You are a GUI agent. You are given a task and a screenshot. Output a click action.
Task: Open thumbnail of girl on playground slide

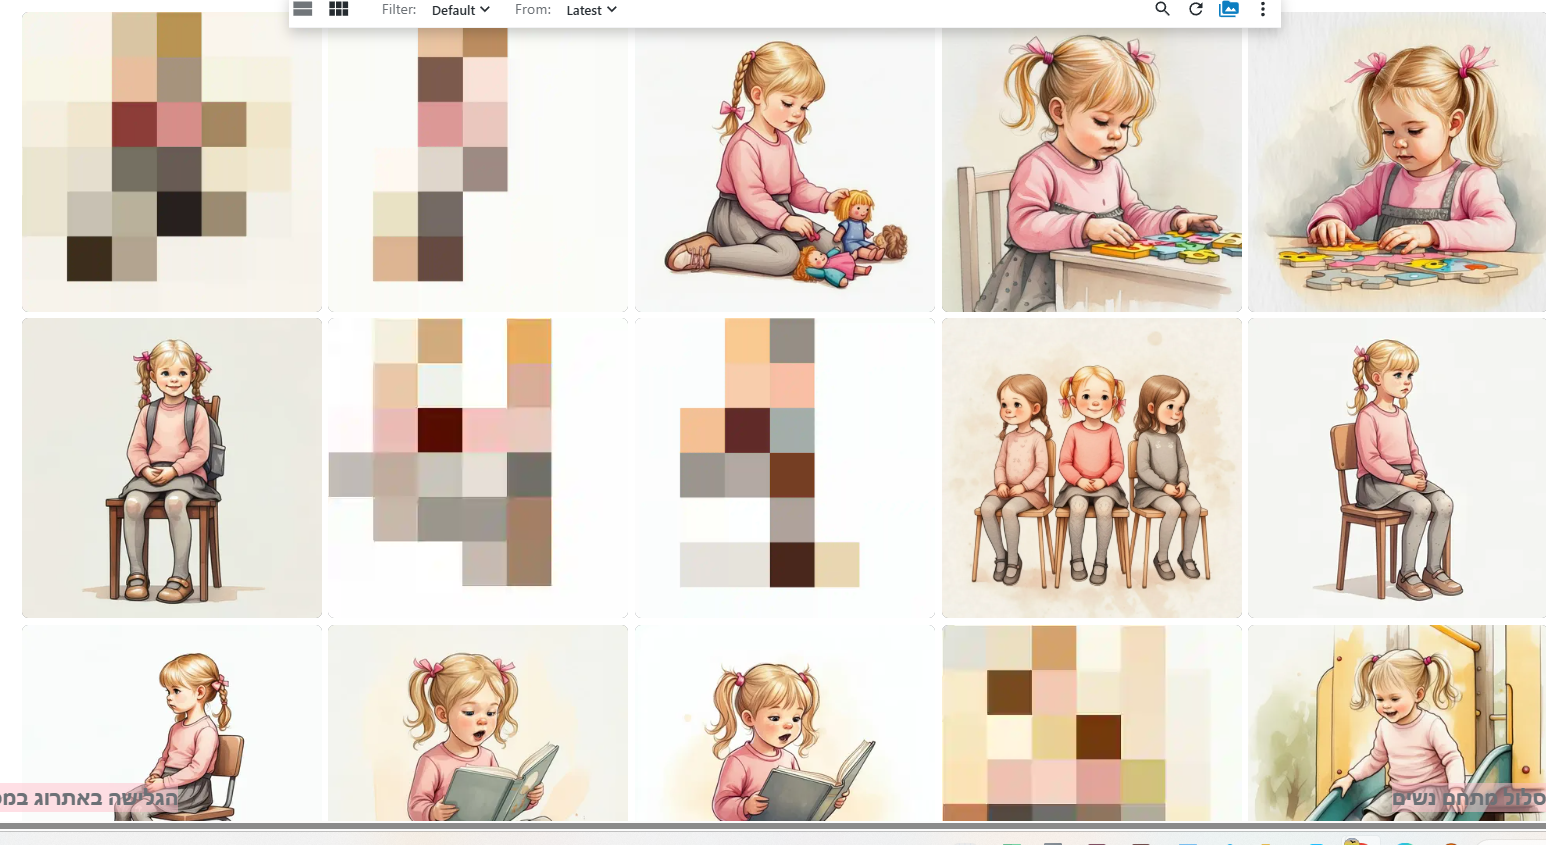1397,723
